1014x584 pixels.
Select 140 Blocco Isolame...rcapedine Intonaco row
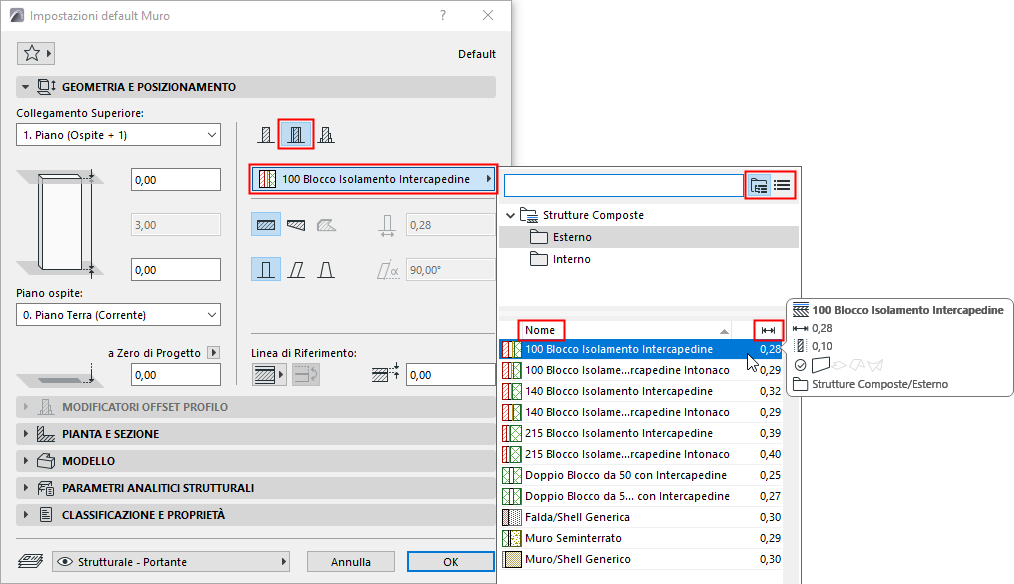click(x=642, y=412)
